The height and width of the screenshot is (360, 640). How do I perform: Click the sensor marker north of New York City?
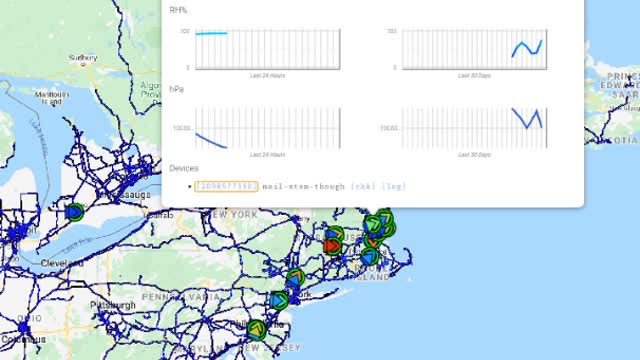coord(295,278)
